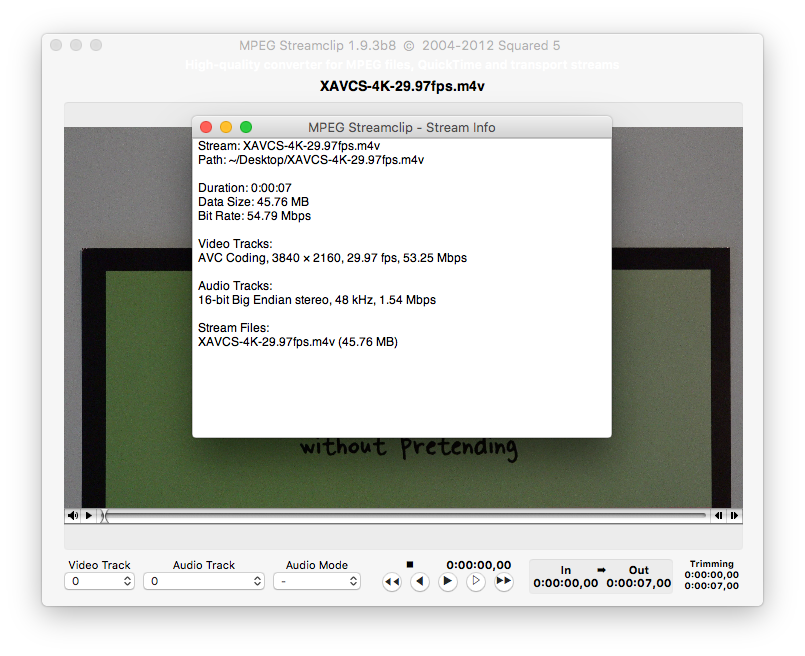The height and width of the screenshot is (656, 805).
Task: Click the playhead scrubber track
Action: 406,515
